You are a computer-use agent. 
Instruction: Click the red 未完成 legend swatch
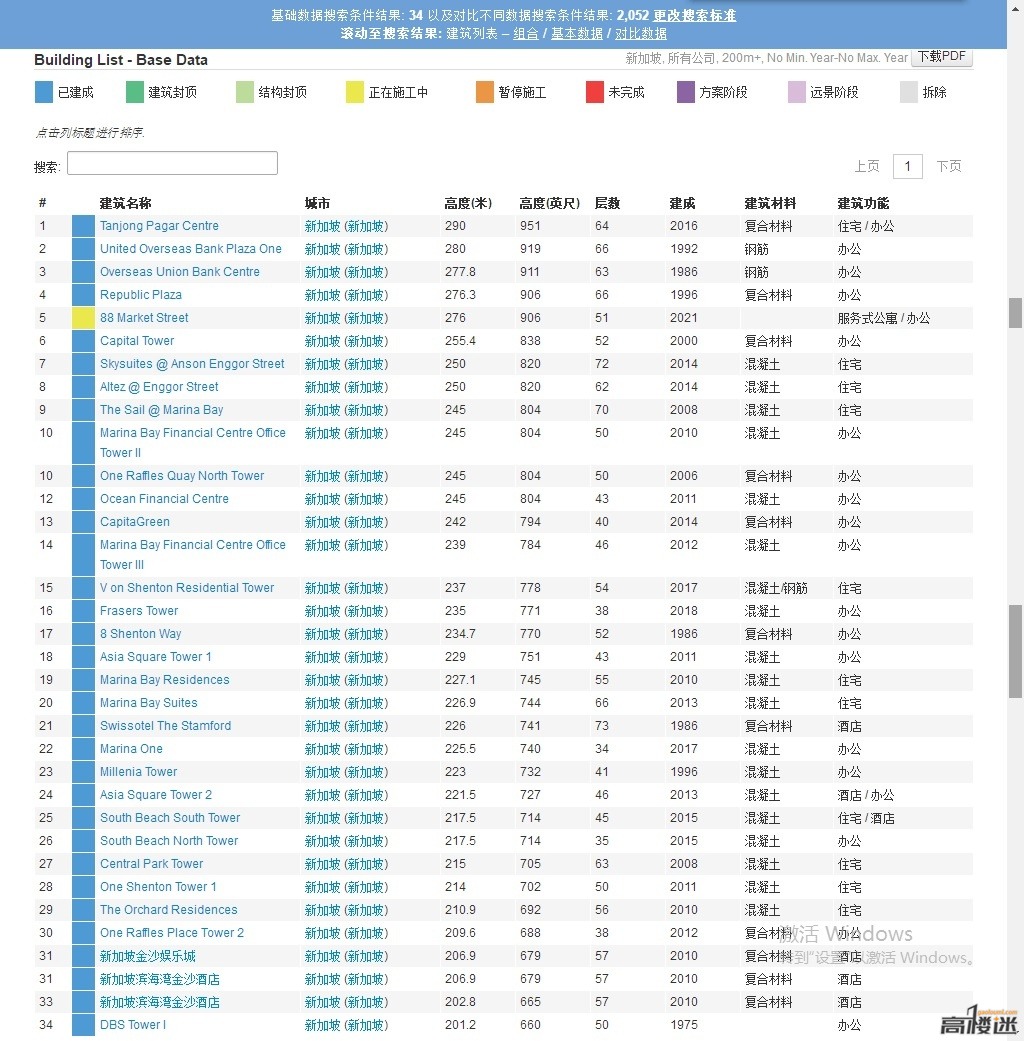click(594, 92)
